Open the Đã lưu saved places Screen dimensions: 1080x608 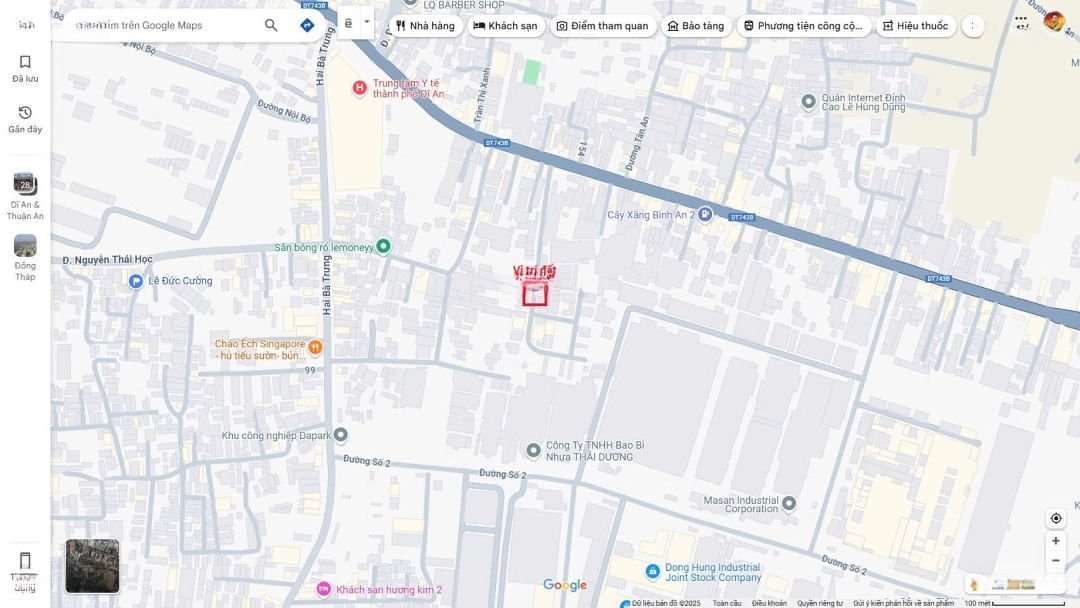point(25,68)
